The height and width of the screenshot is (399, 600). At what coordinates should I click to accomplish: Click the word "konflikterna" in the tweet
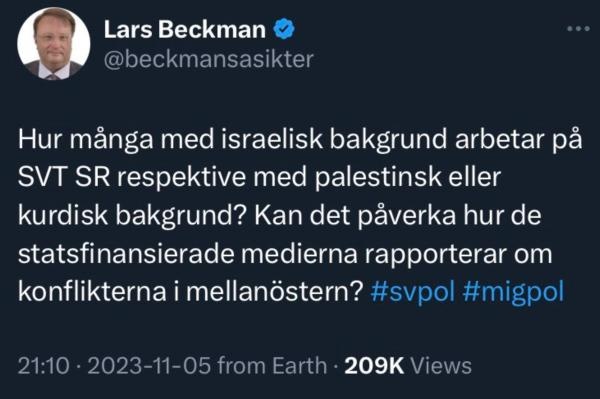(92, 292)
